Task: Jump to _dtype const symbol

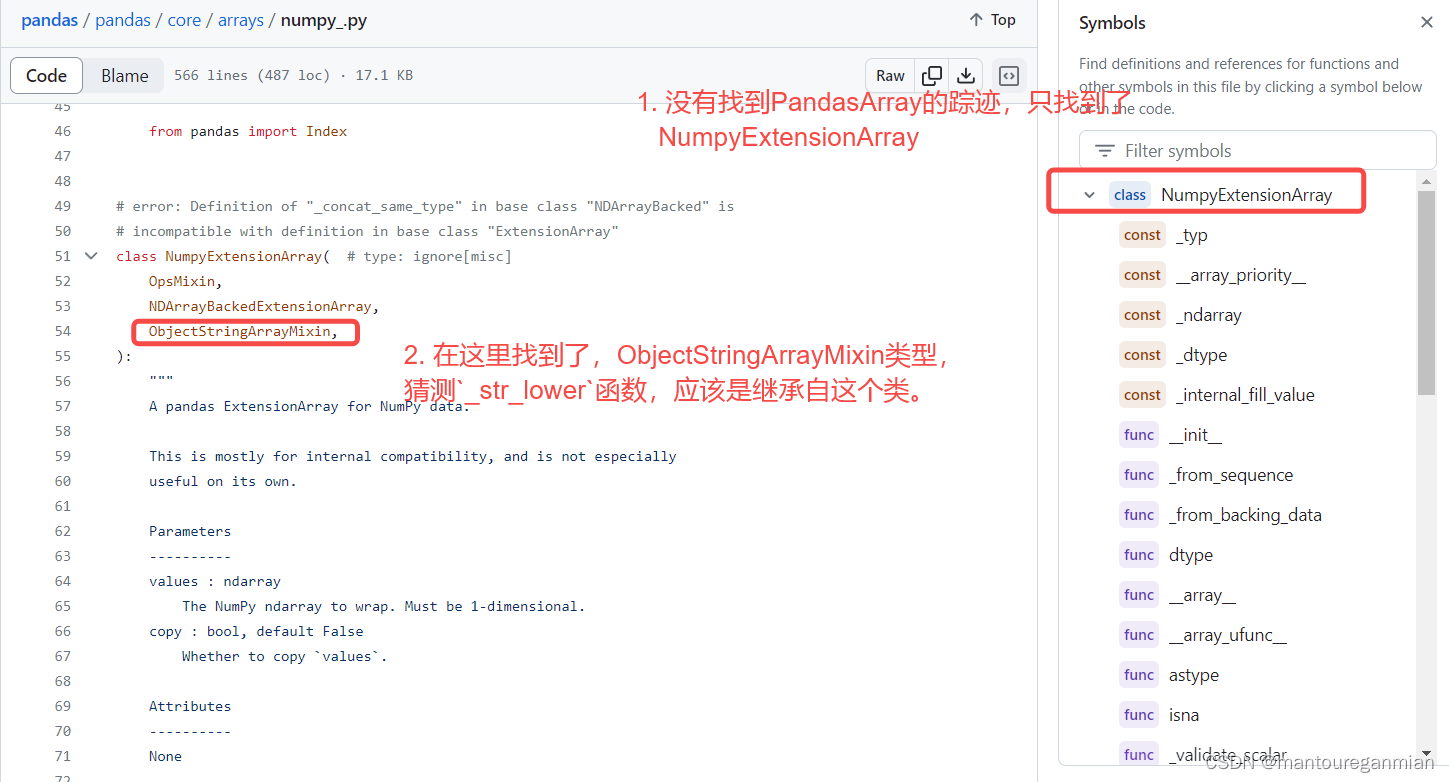Action: pyautogui.click(x=1201, y=355)
